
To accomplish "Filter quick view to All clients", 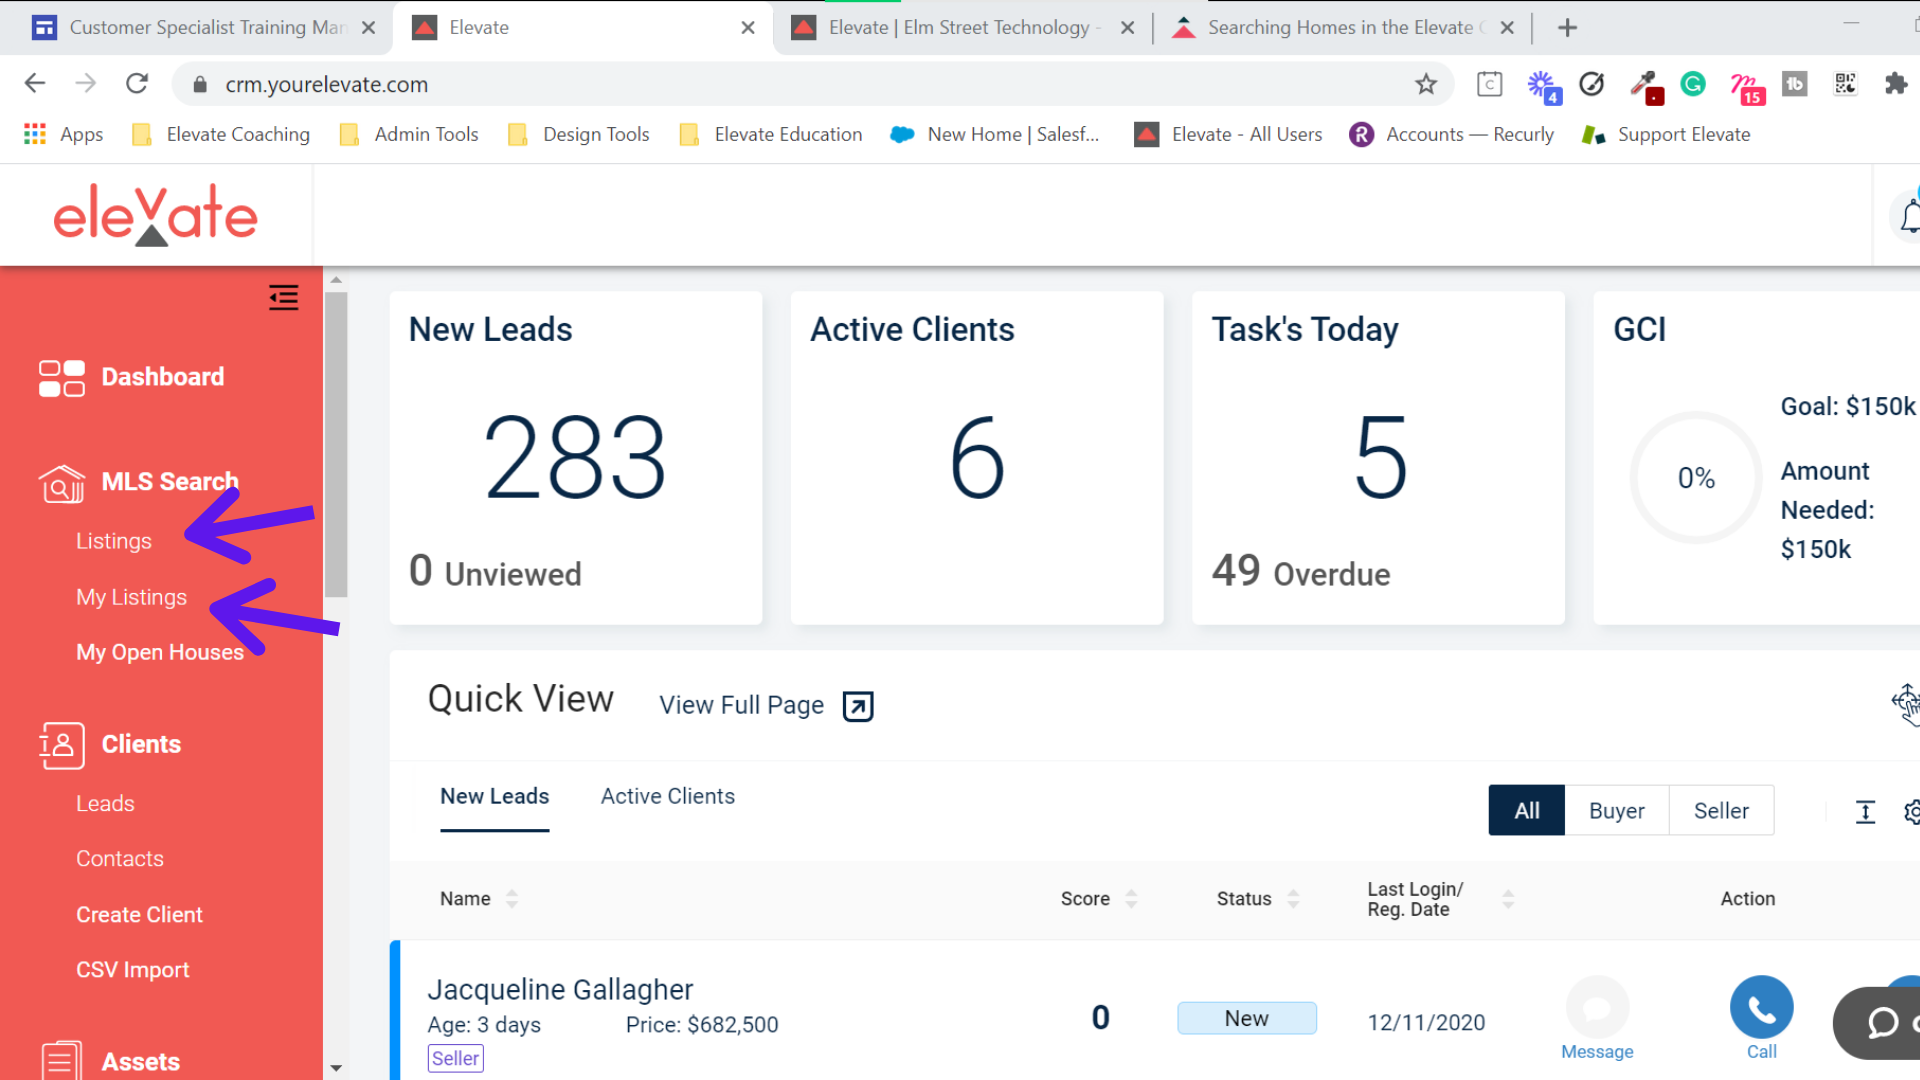I will pyautogui.click(x=1526, y=811).
